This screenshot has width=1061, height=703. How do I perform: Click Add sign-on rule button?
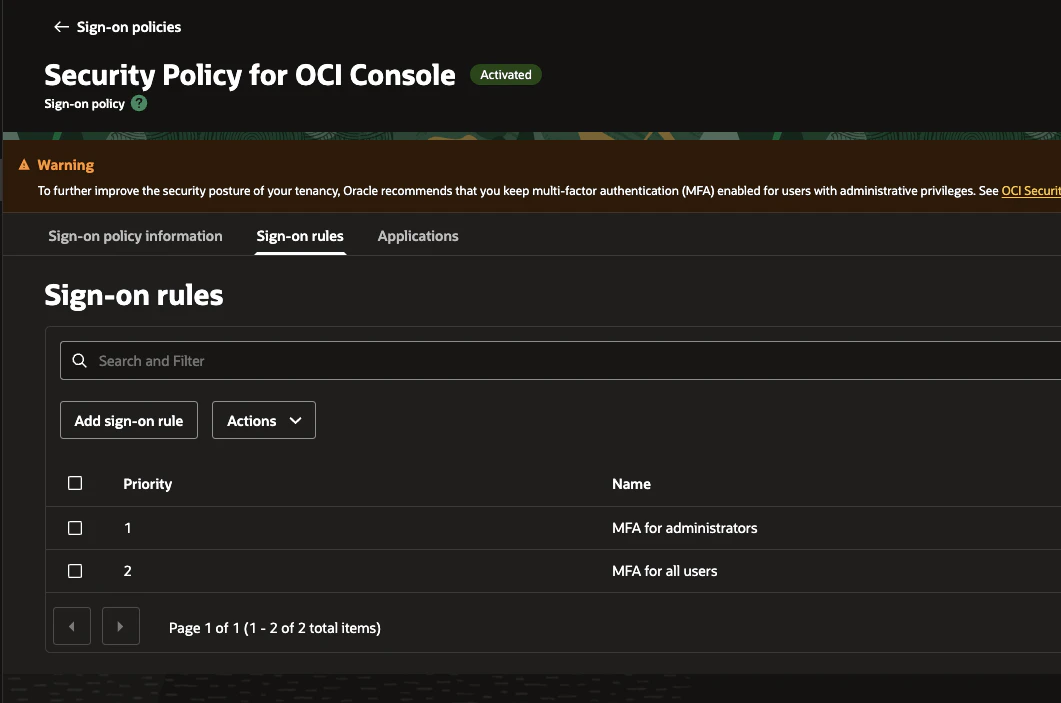pyautogui.click(x=129, y=420)
